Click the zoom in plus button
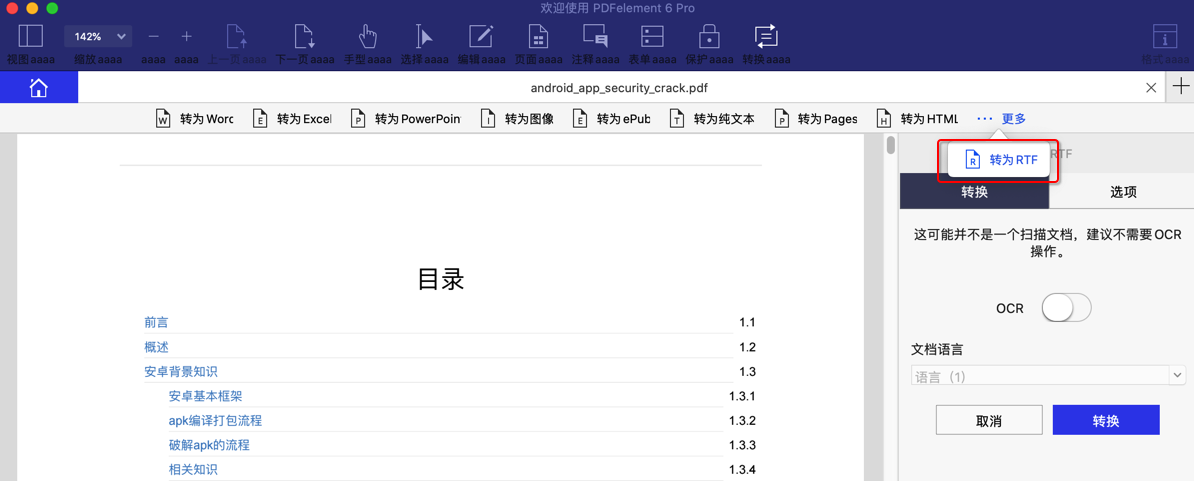Screen dimensions: 1194x481 pyautogui.click(x=187, y=37)
